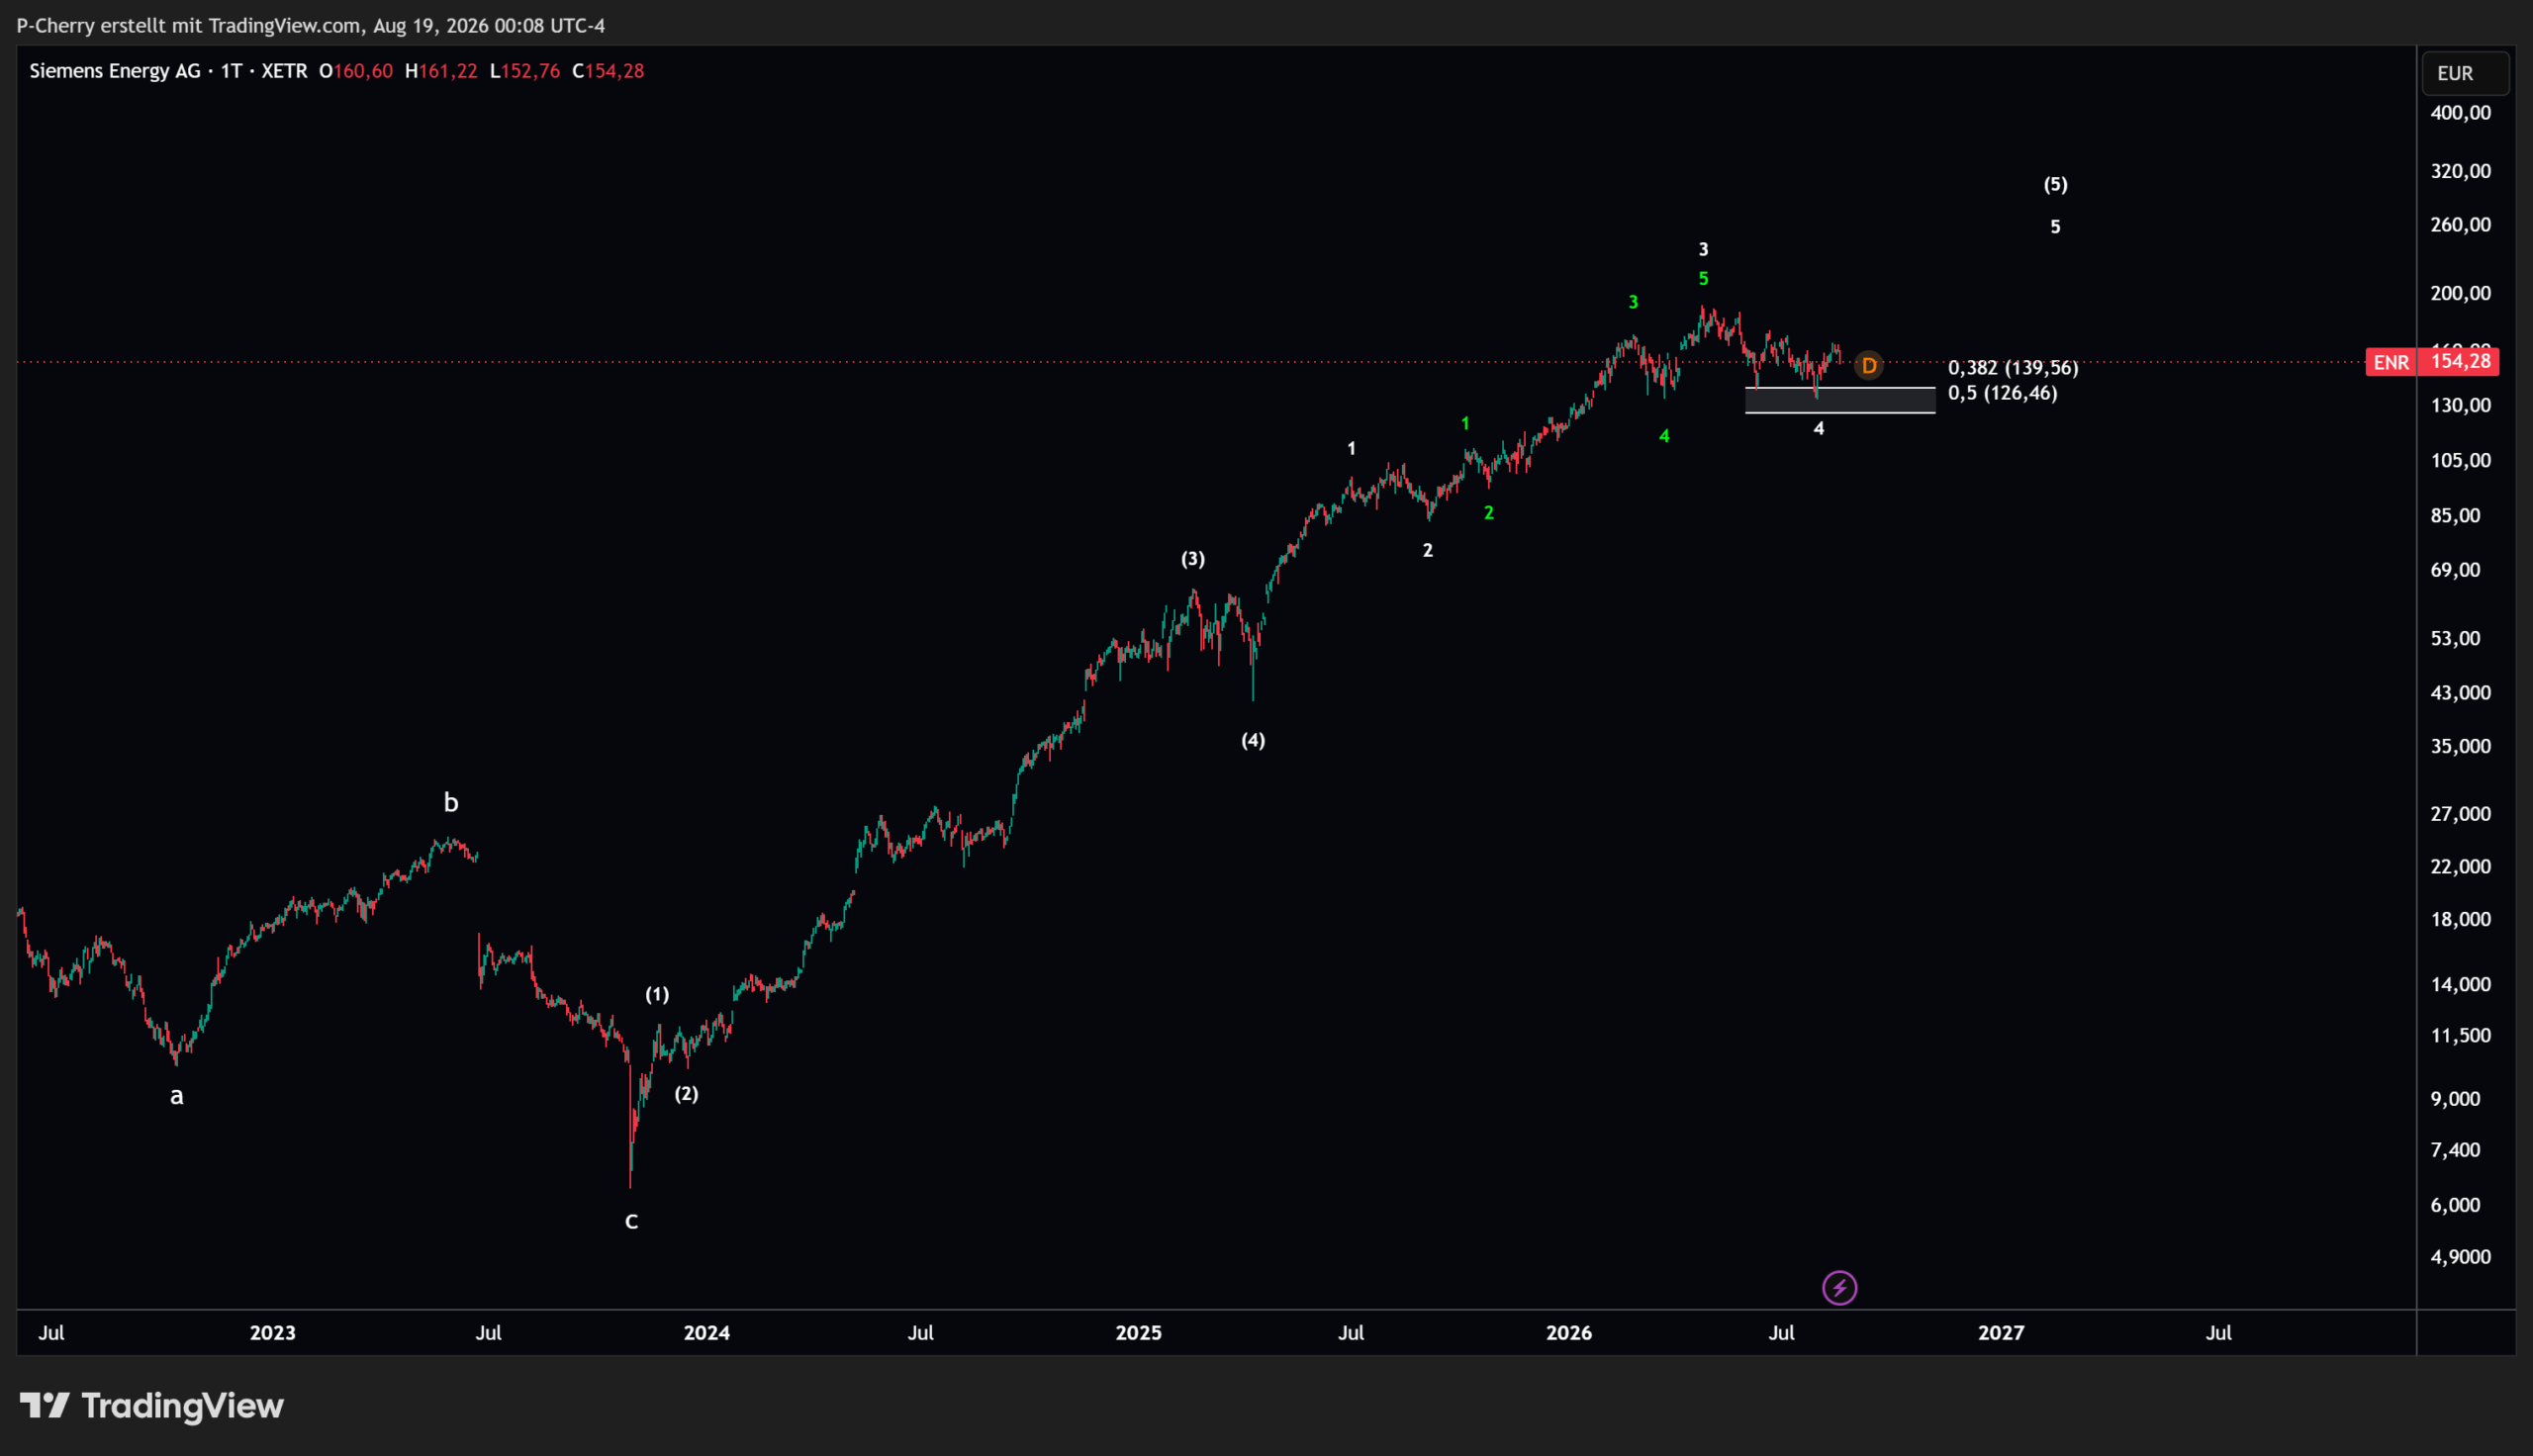The image size is (2533, 1456).
Task: Select the white wave label 3
Action: (x=1704, y=249)
